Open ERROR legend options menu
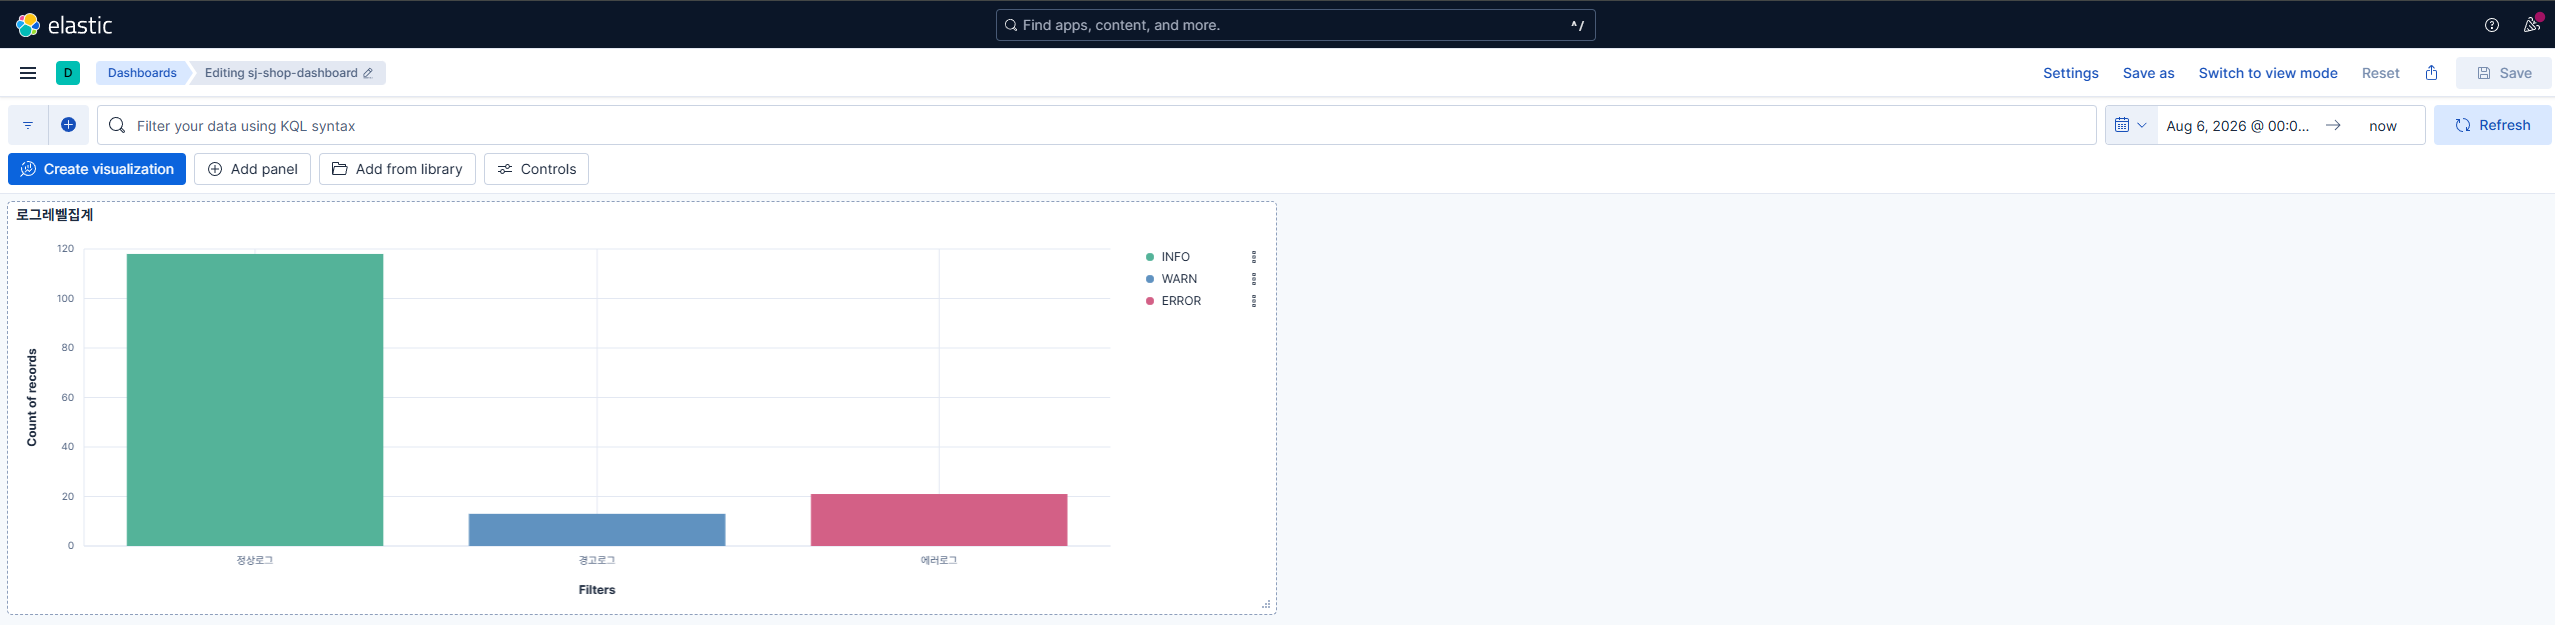Viewport: 2555px width, 625px height. pos(1253,301)
